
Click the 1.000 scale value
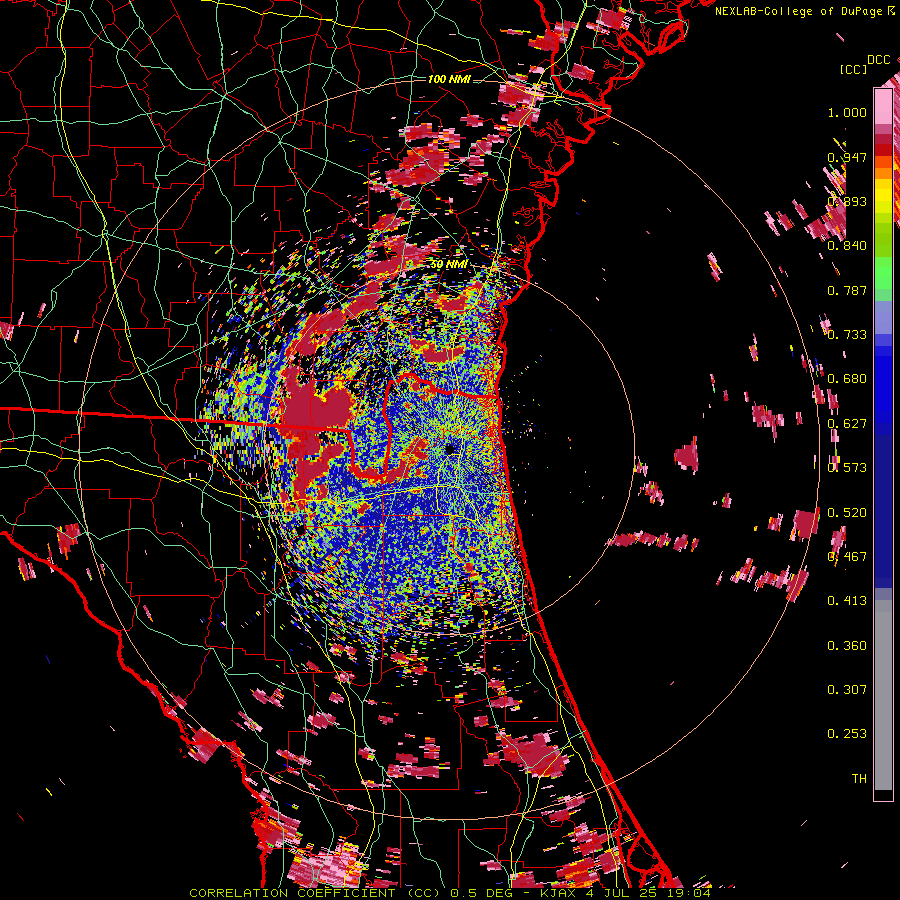click(847, 112)
